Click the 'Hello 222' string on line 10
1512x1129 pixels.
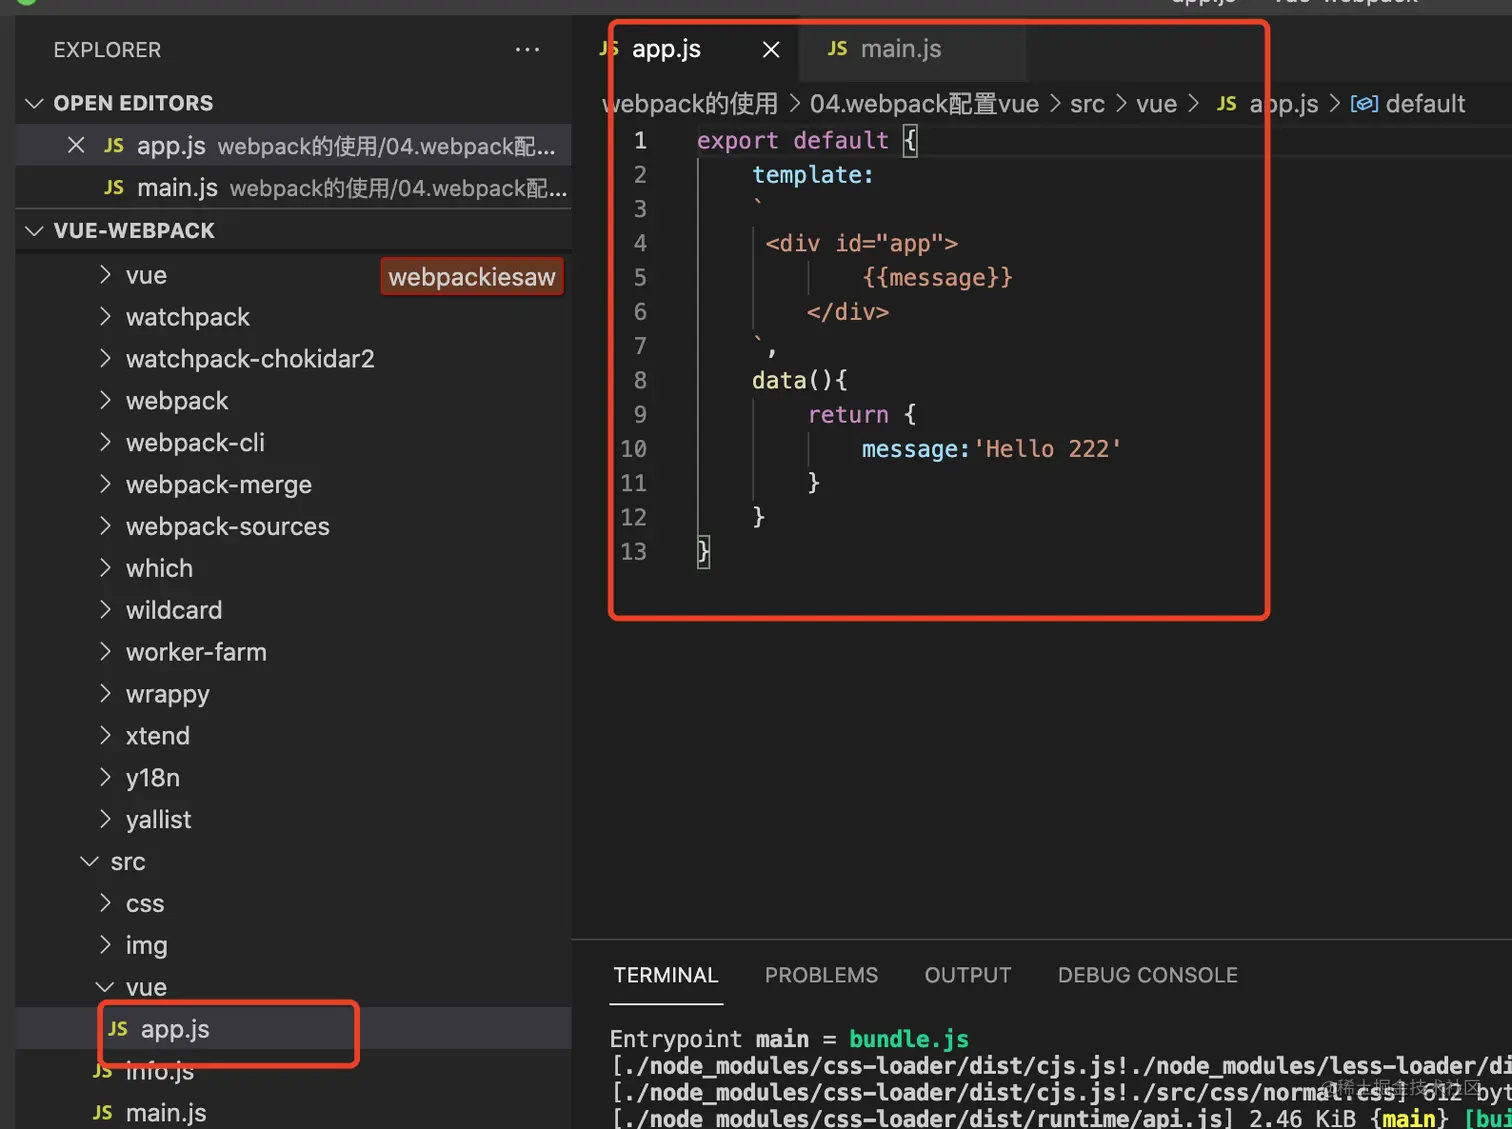1047,449
